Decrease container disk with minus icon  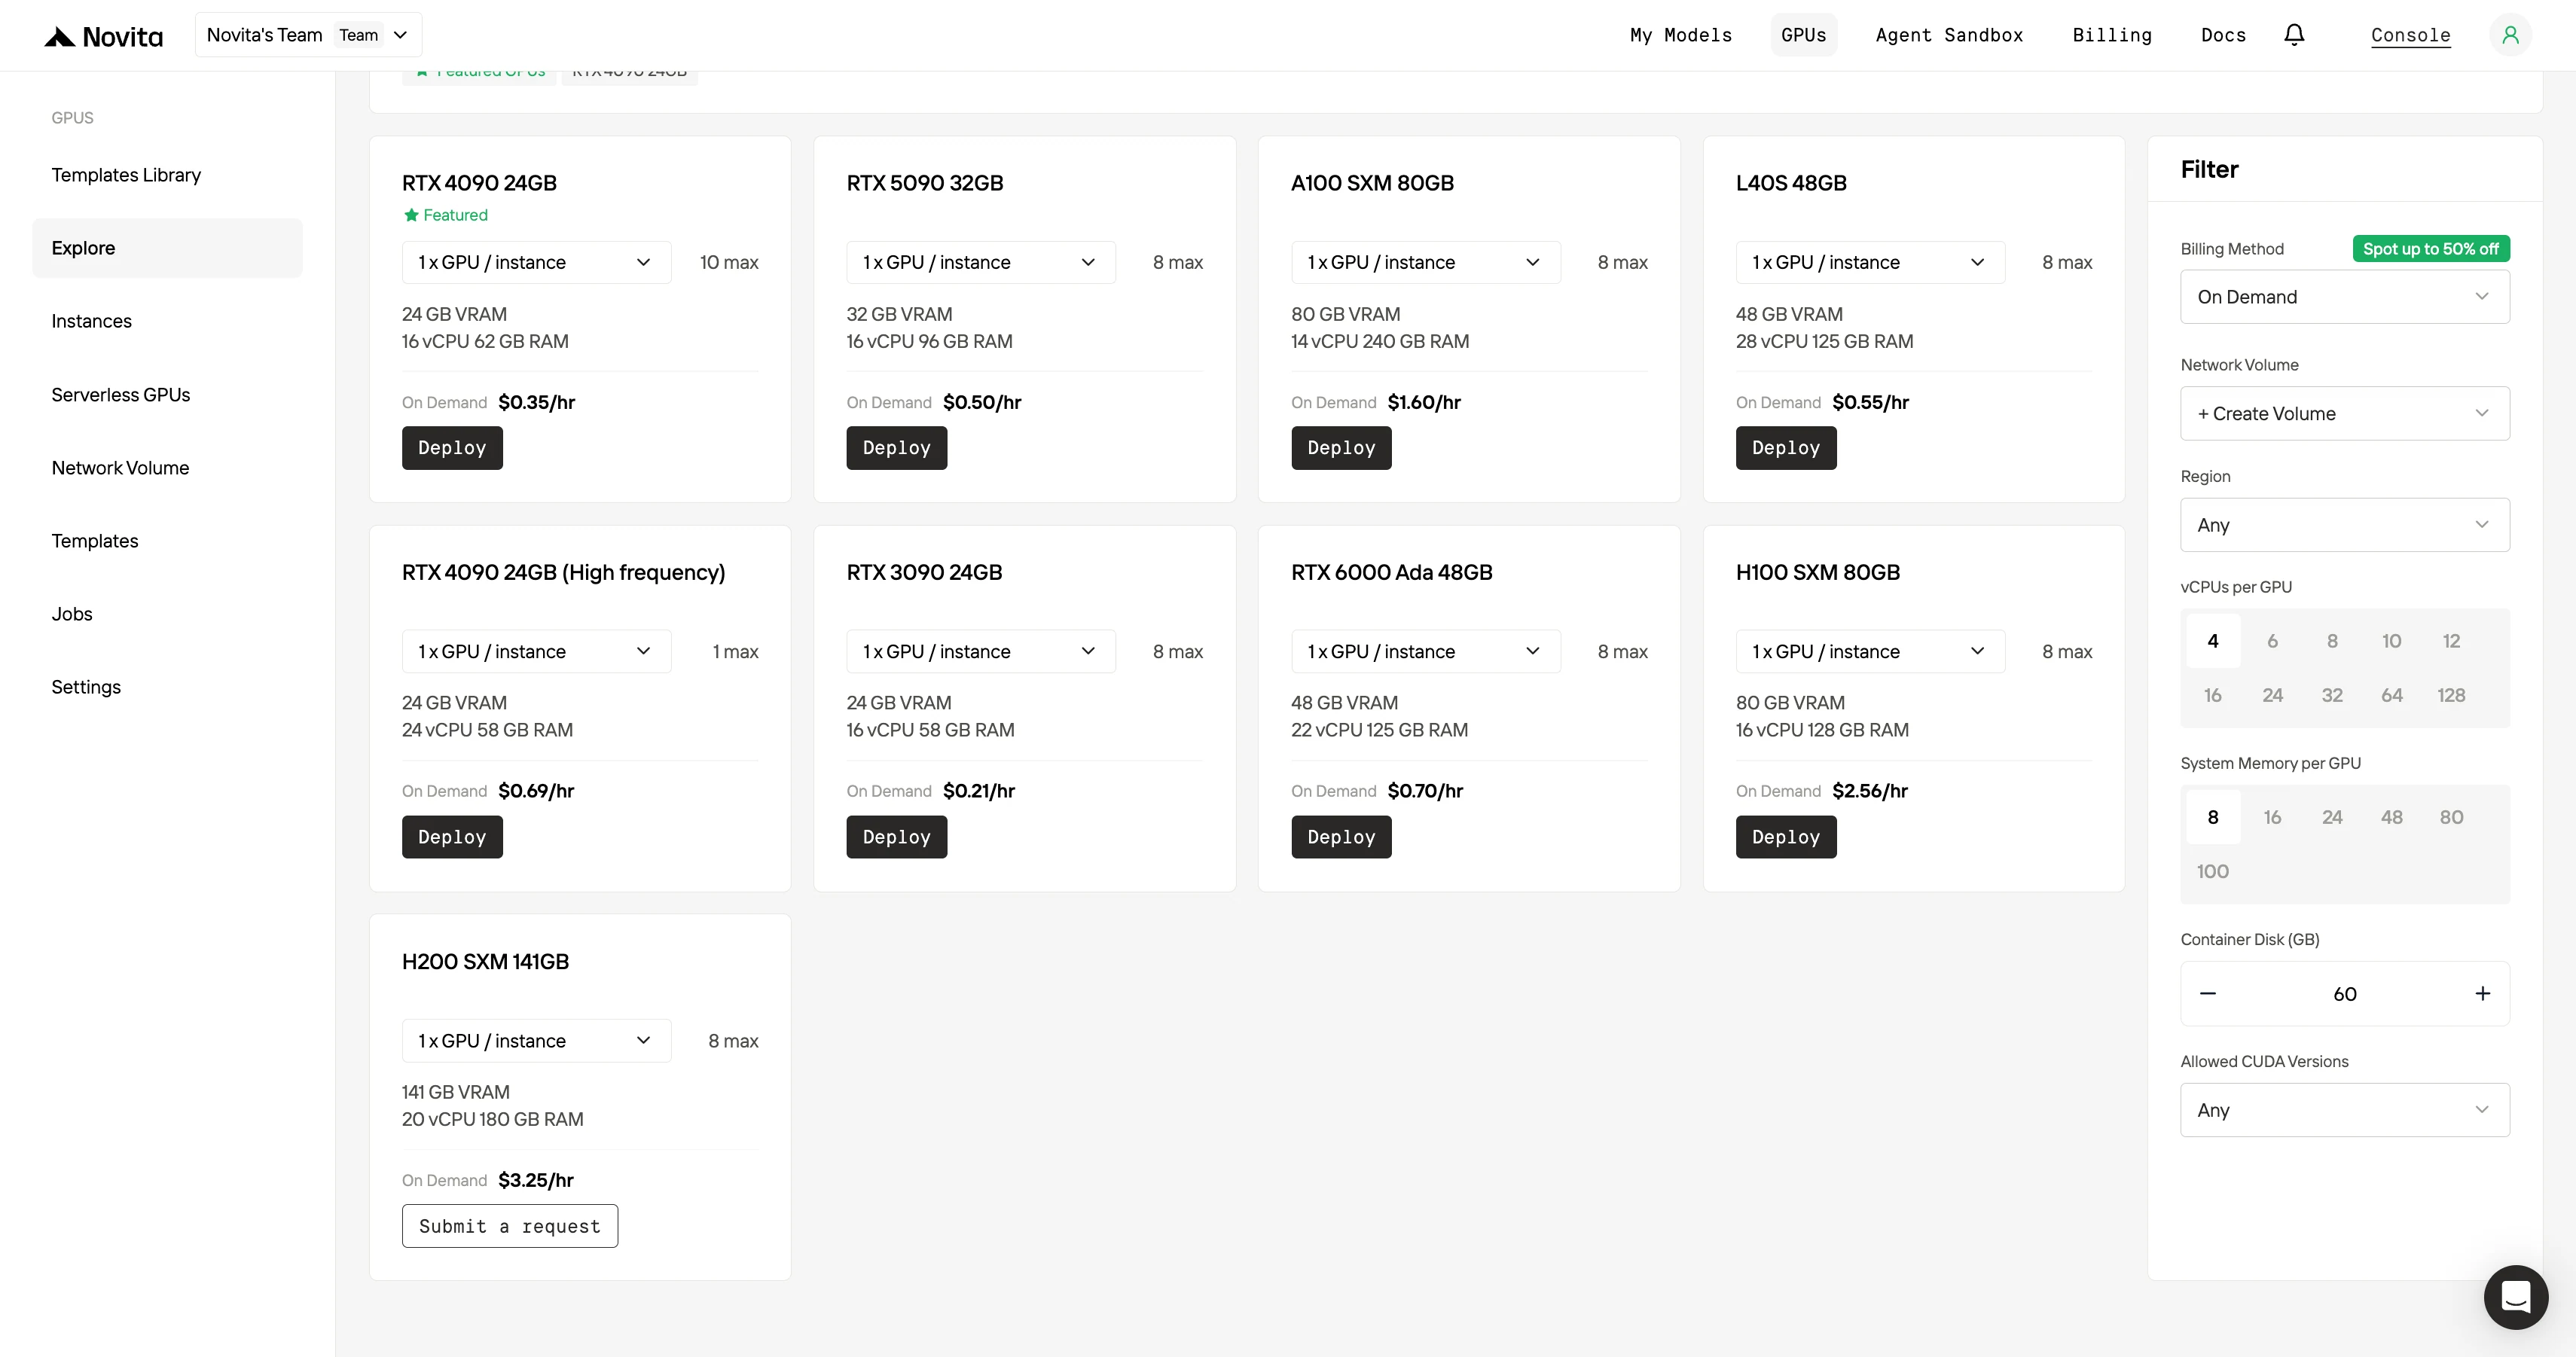tap(2208, 993)
